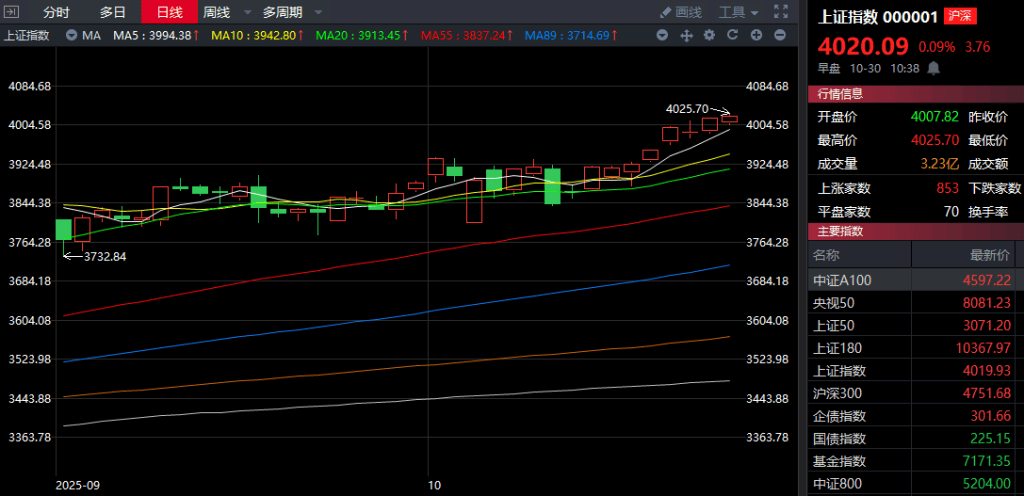The width and height of the screenshot is (1024, 496).
Task: Click the 沪深 market tag
Action: pyautogui.click(x=961, y=16)
